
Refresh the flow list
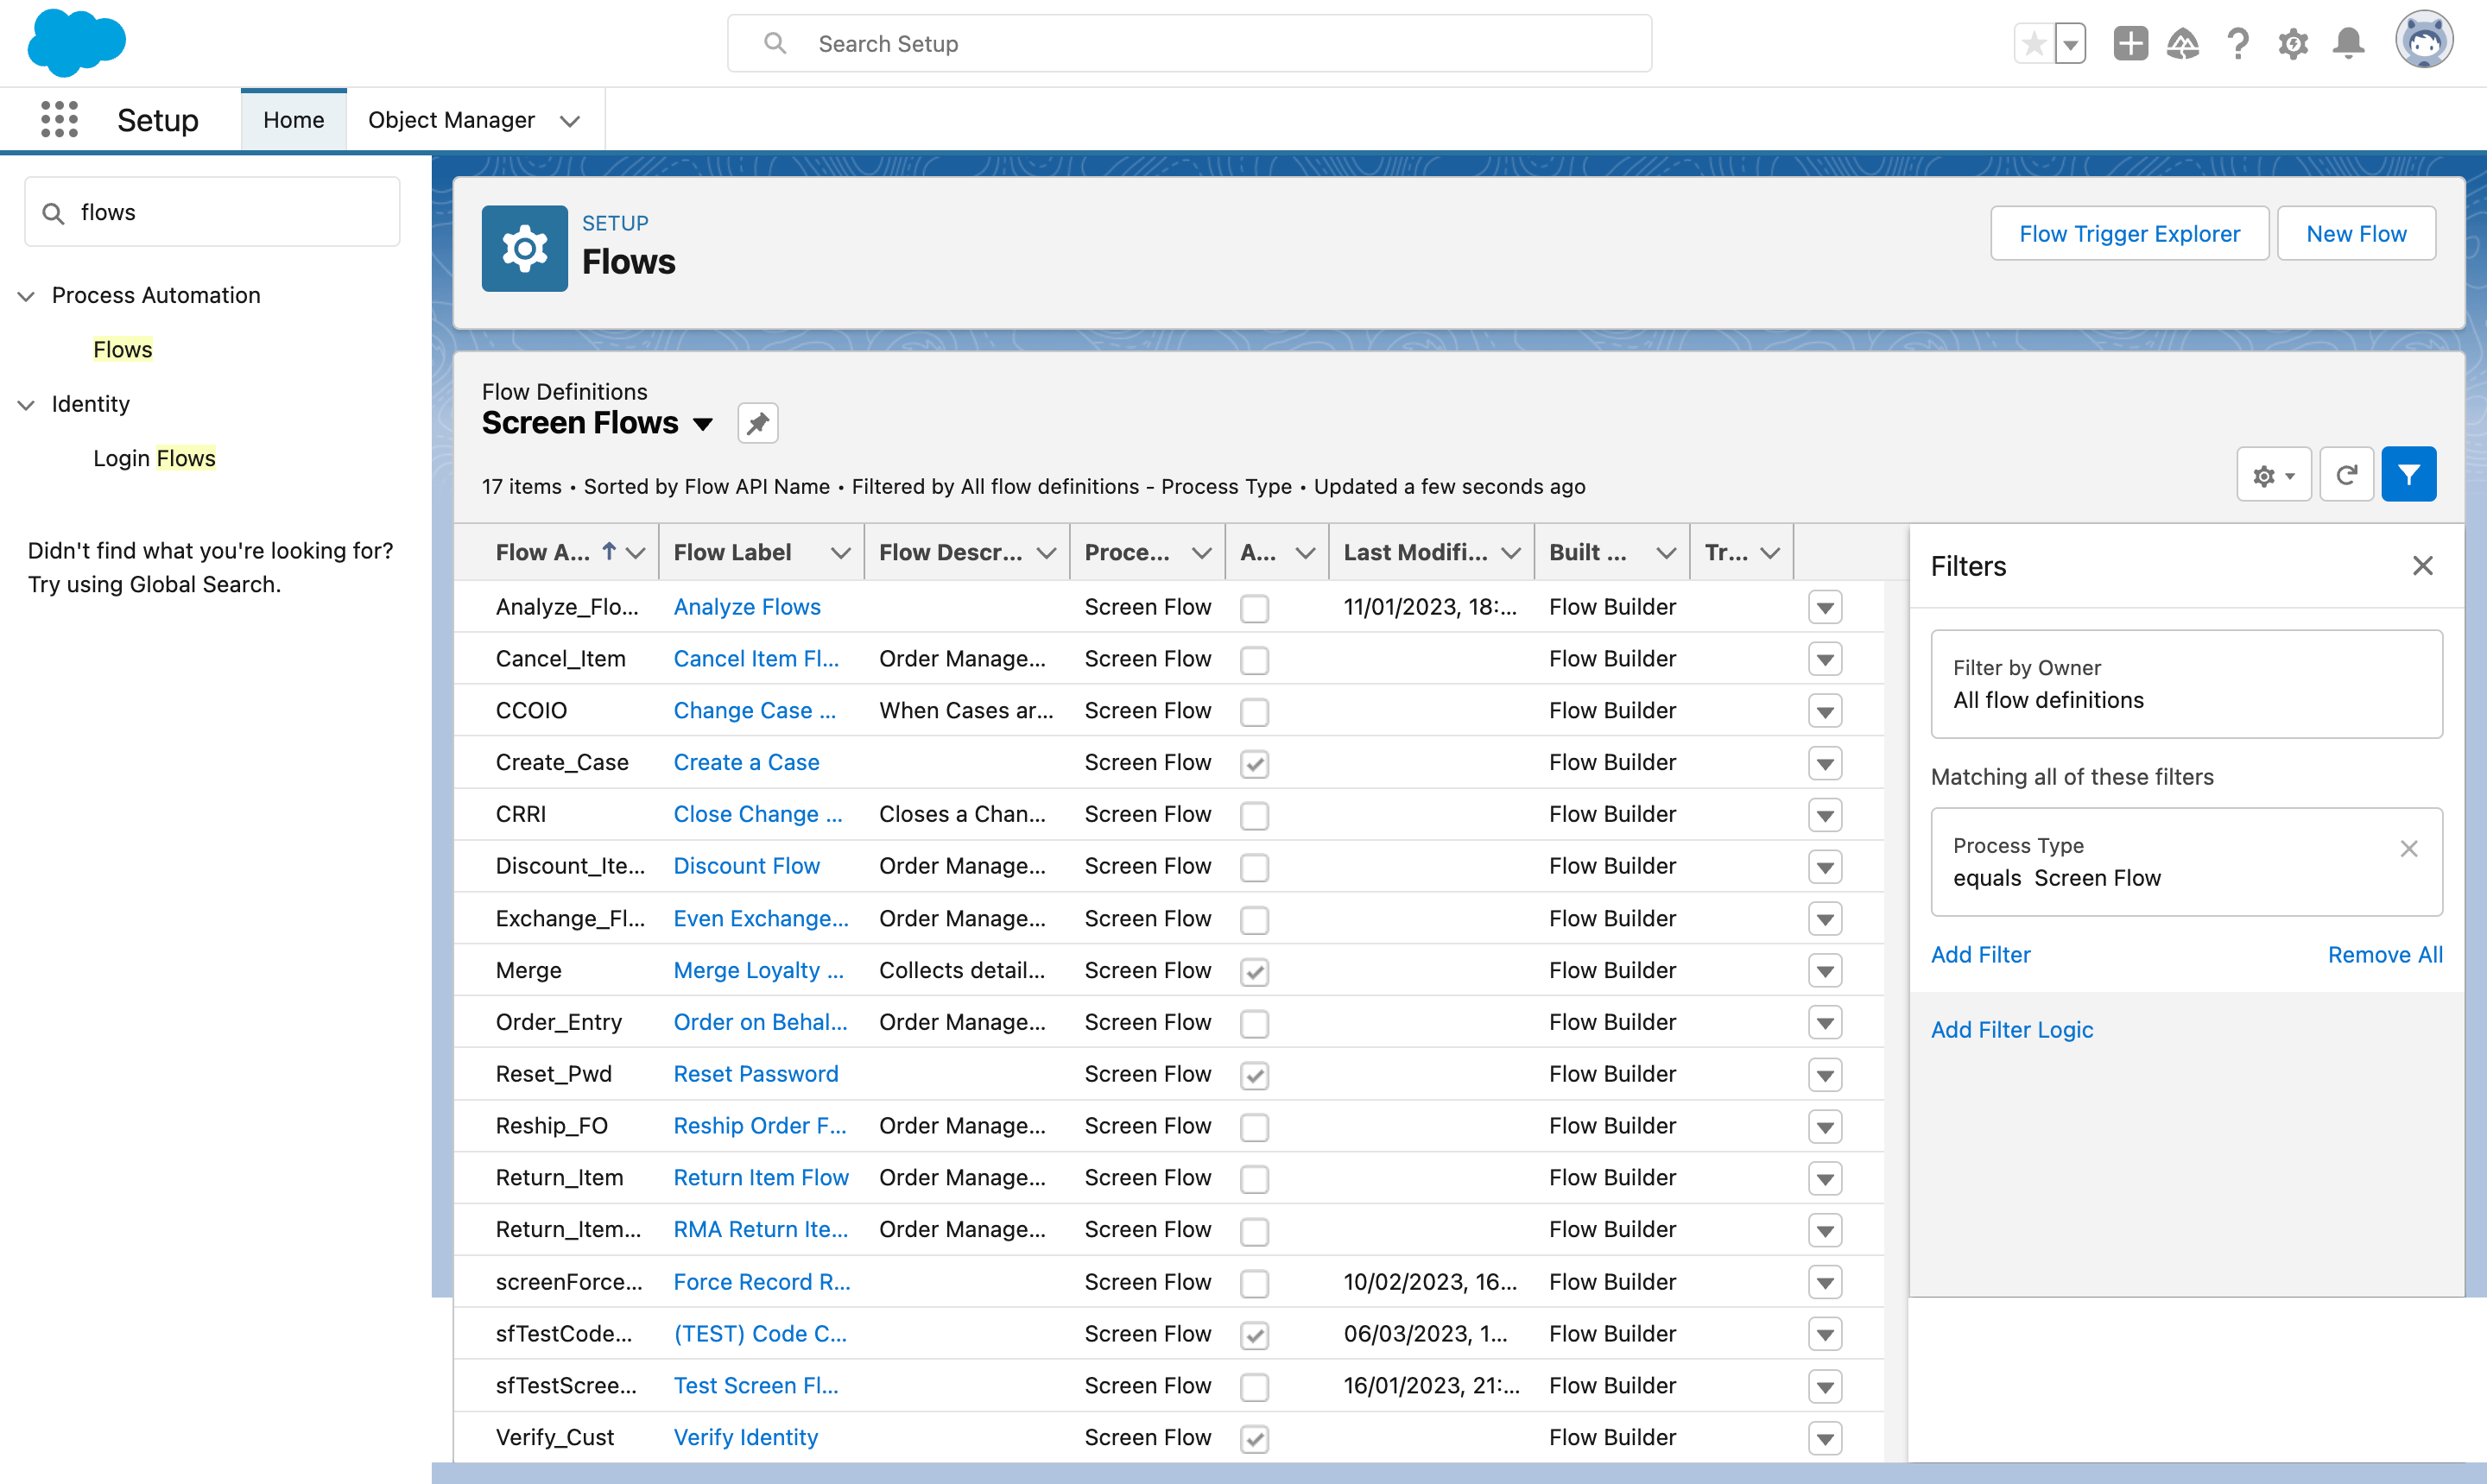pos(2346,475)
